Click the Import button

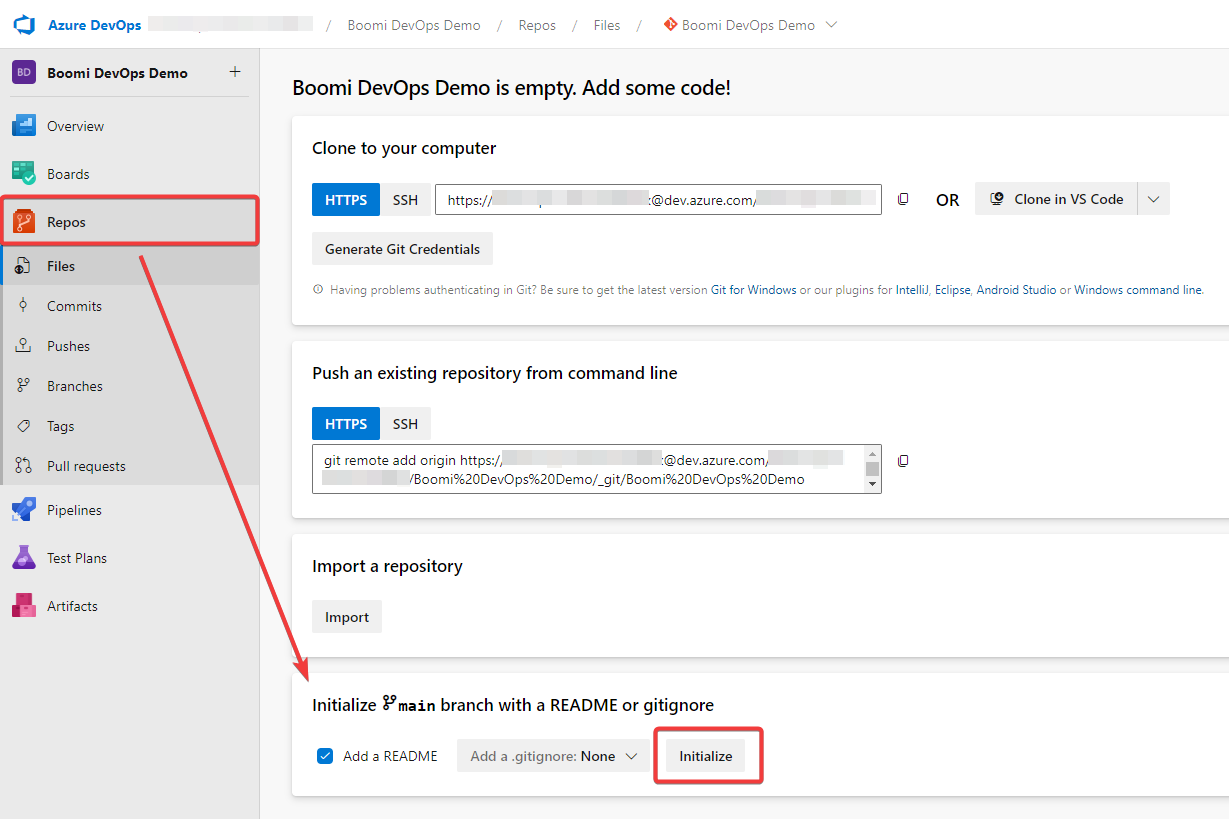click(x=347, y=617)
